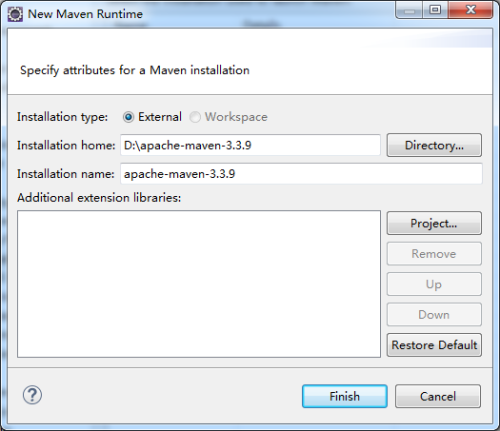Click the Down button
Screen dimensions: 500x431
pos(434,314)
